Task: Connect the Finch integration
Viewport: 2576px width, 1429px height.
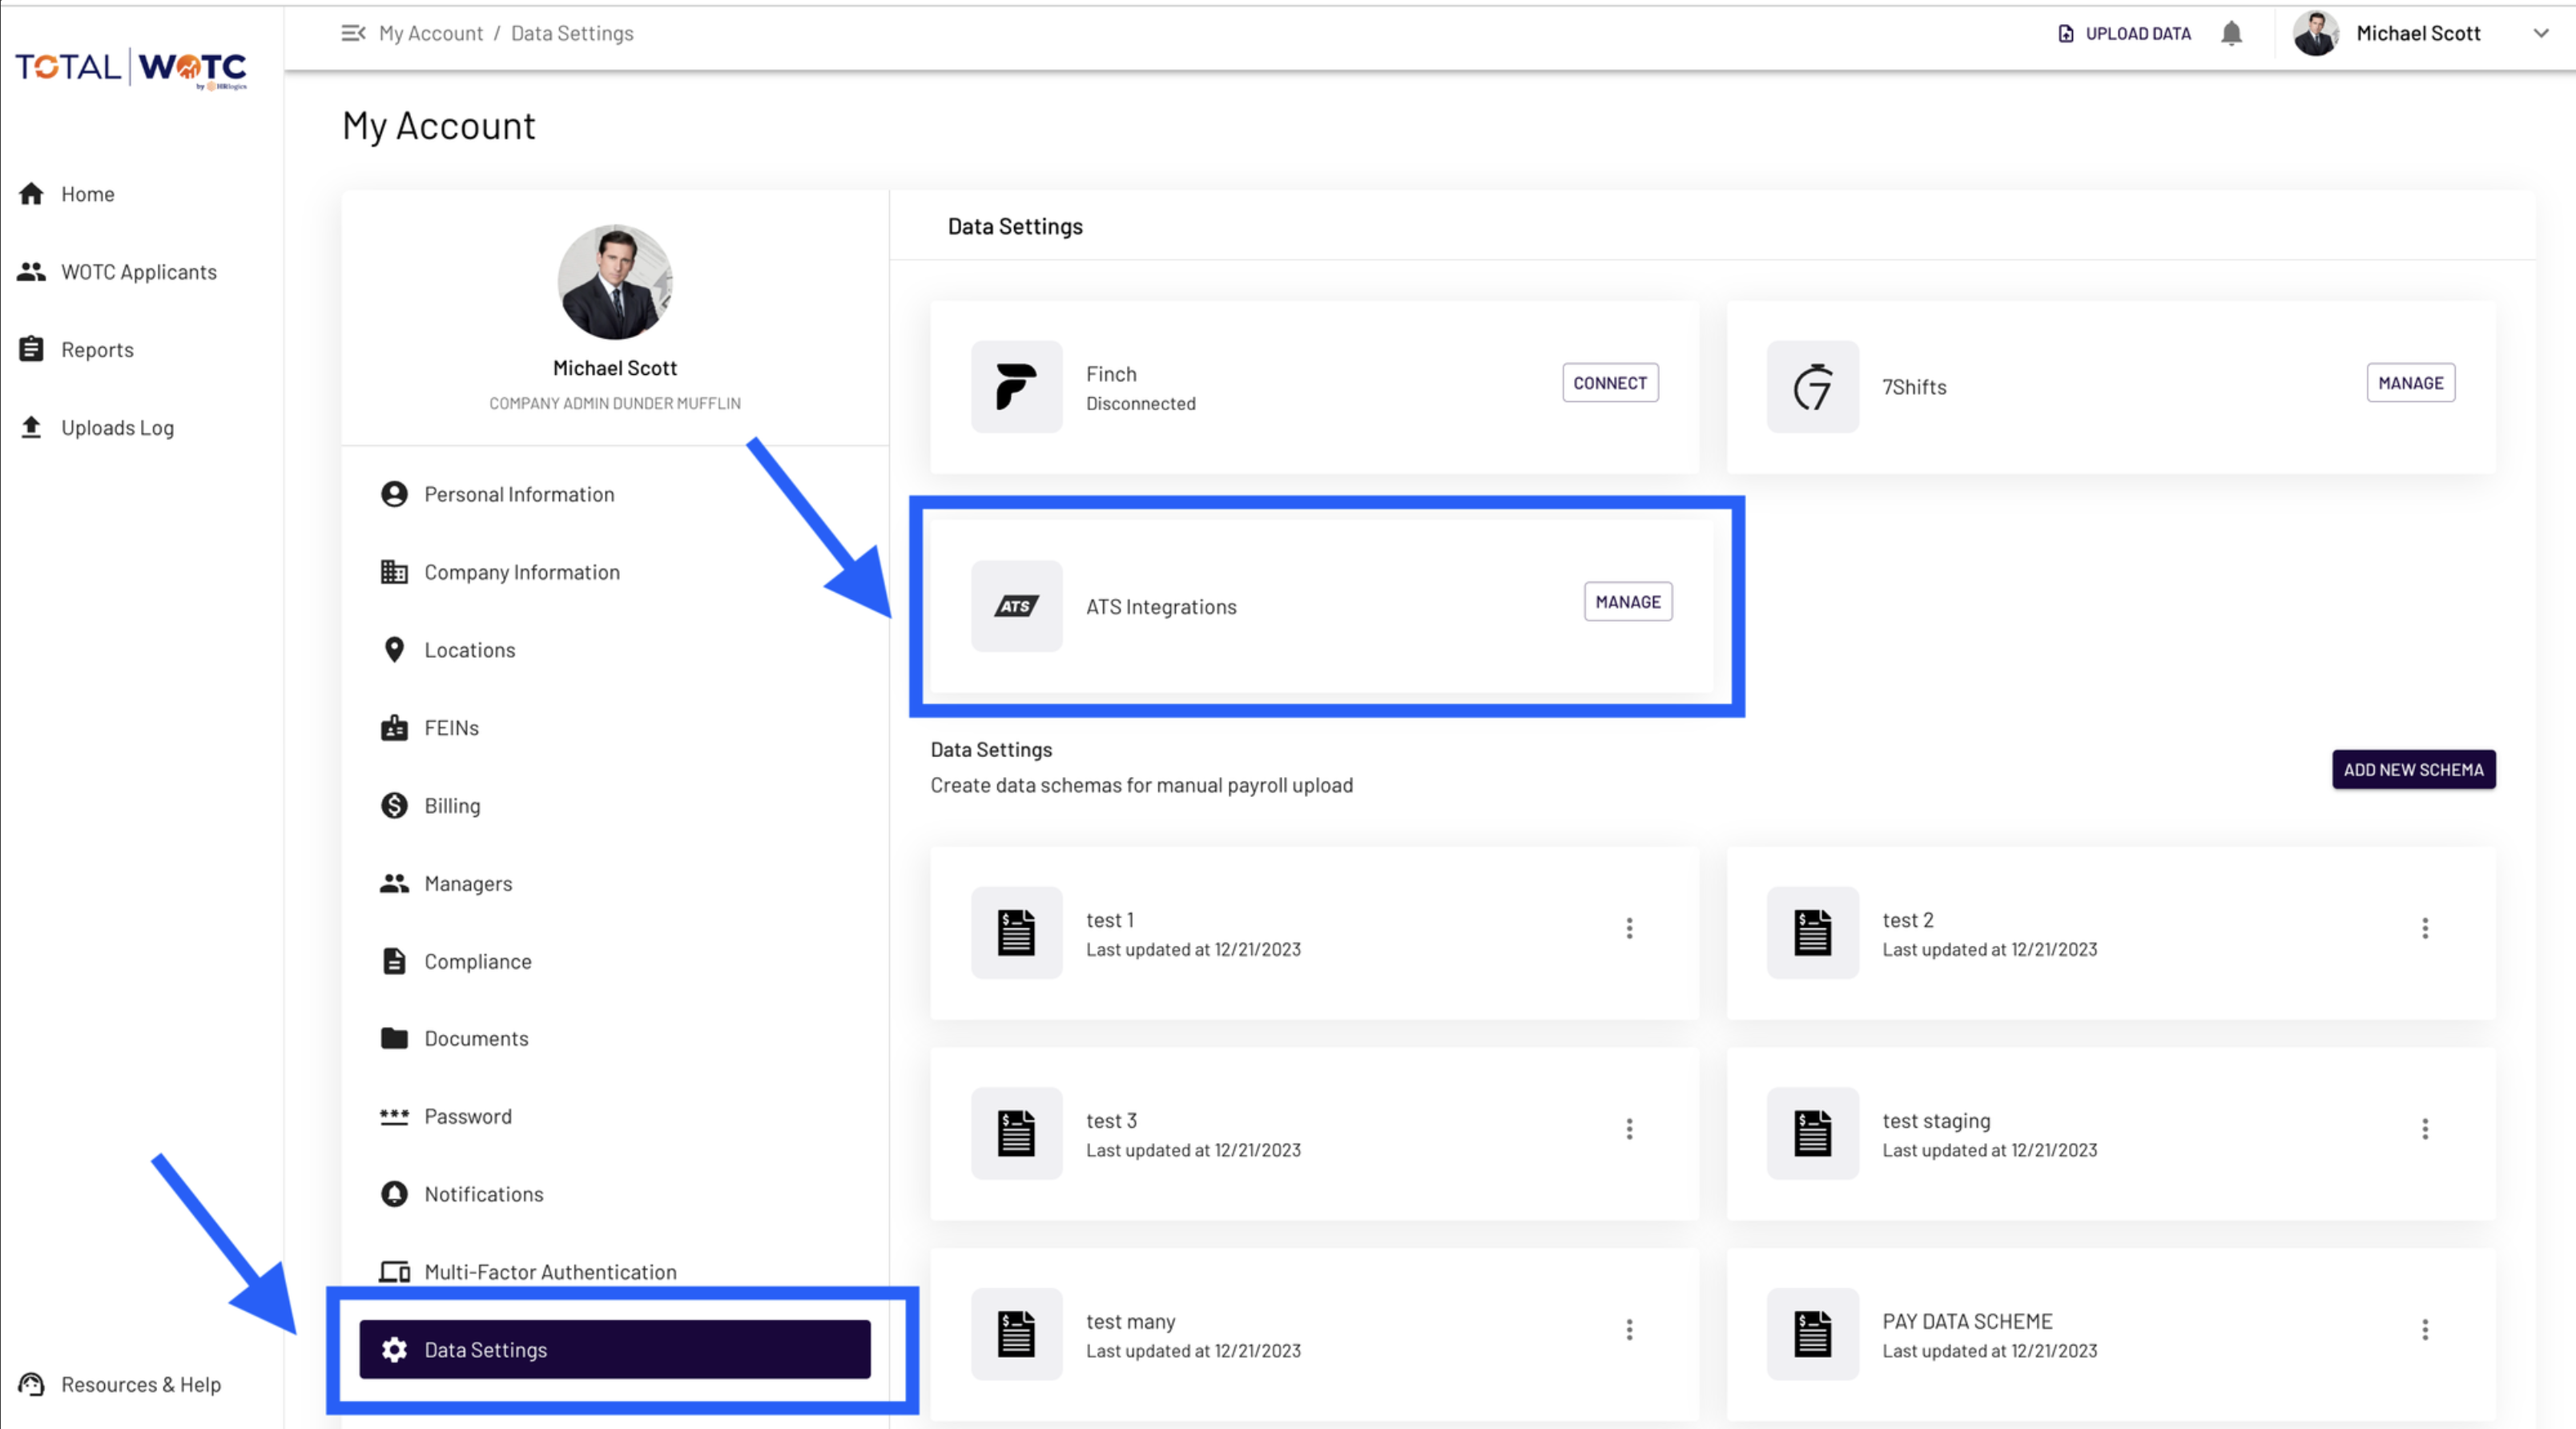Action: (1610, 383)
